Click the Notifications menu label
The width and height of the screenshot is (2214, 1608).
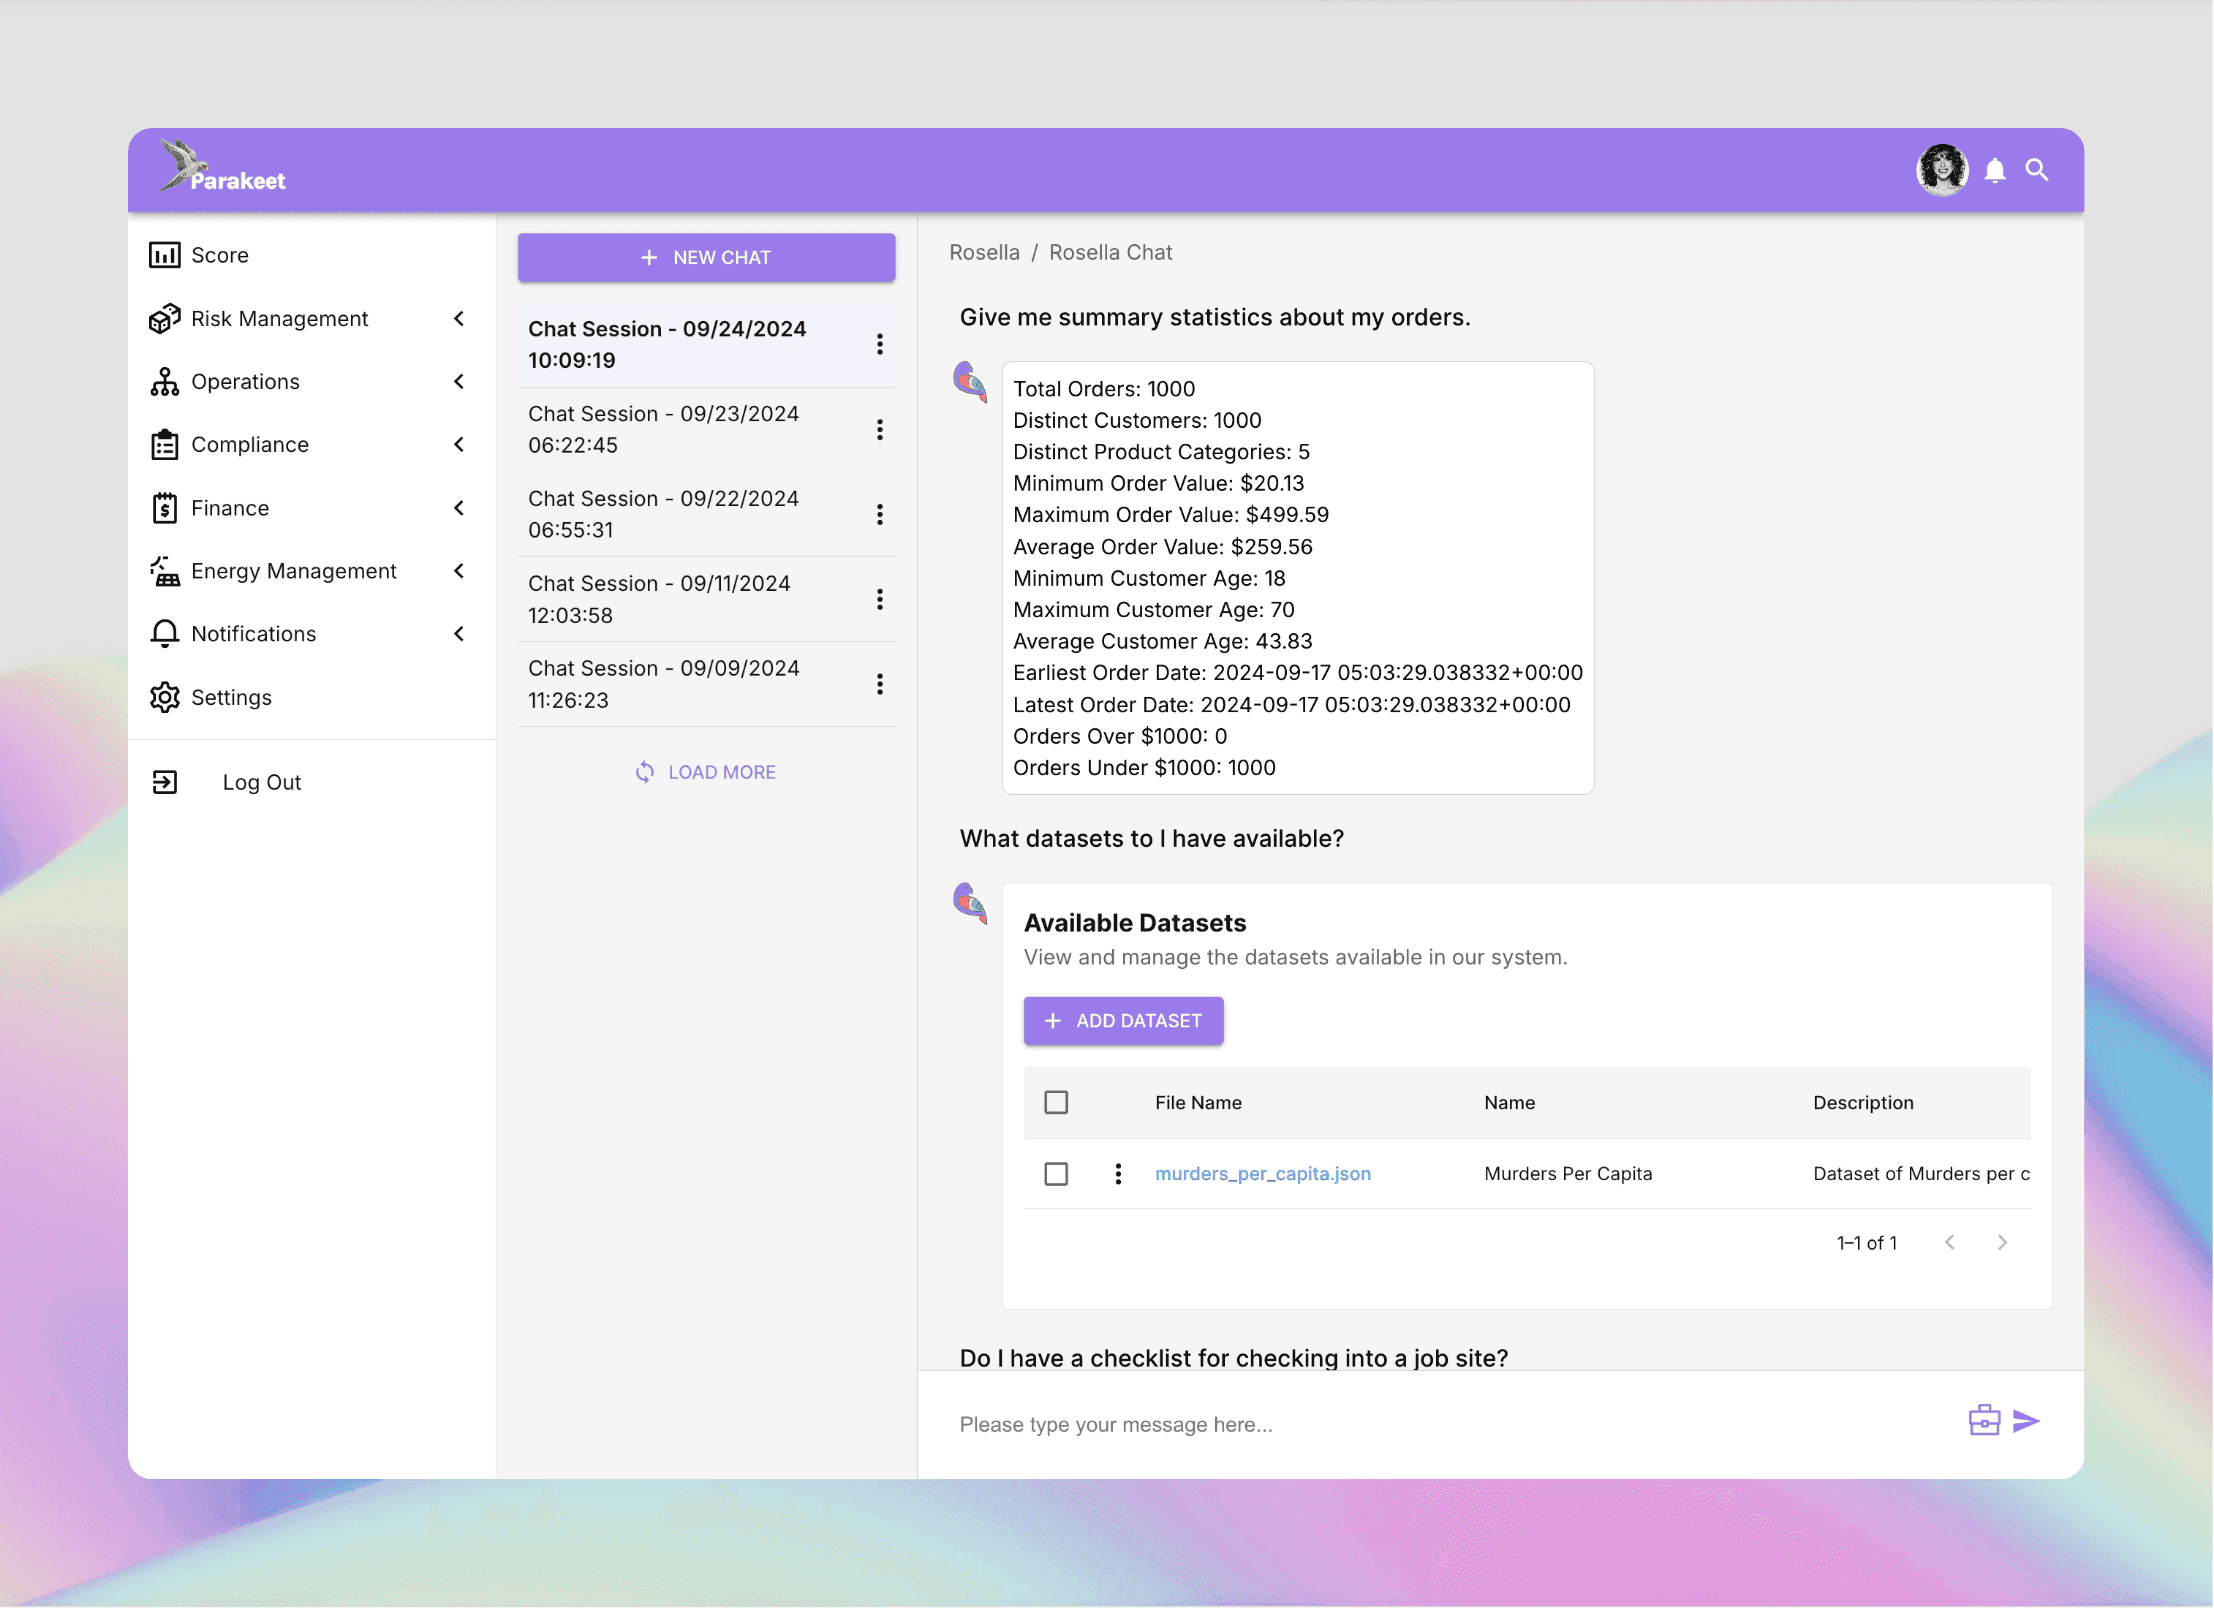[x=253, y=634]
